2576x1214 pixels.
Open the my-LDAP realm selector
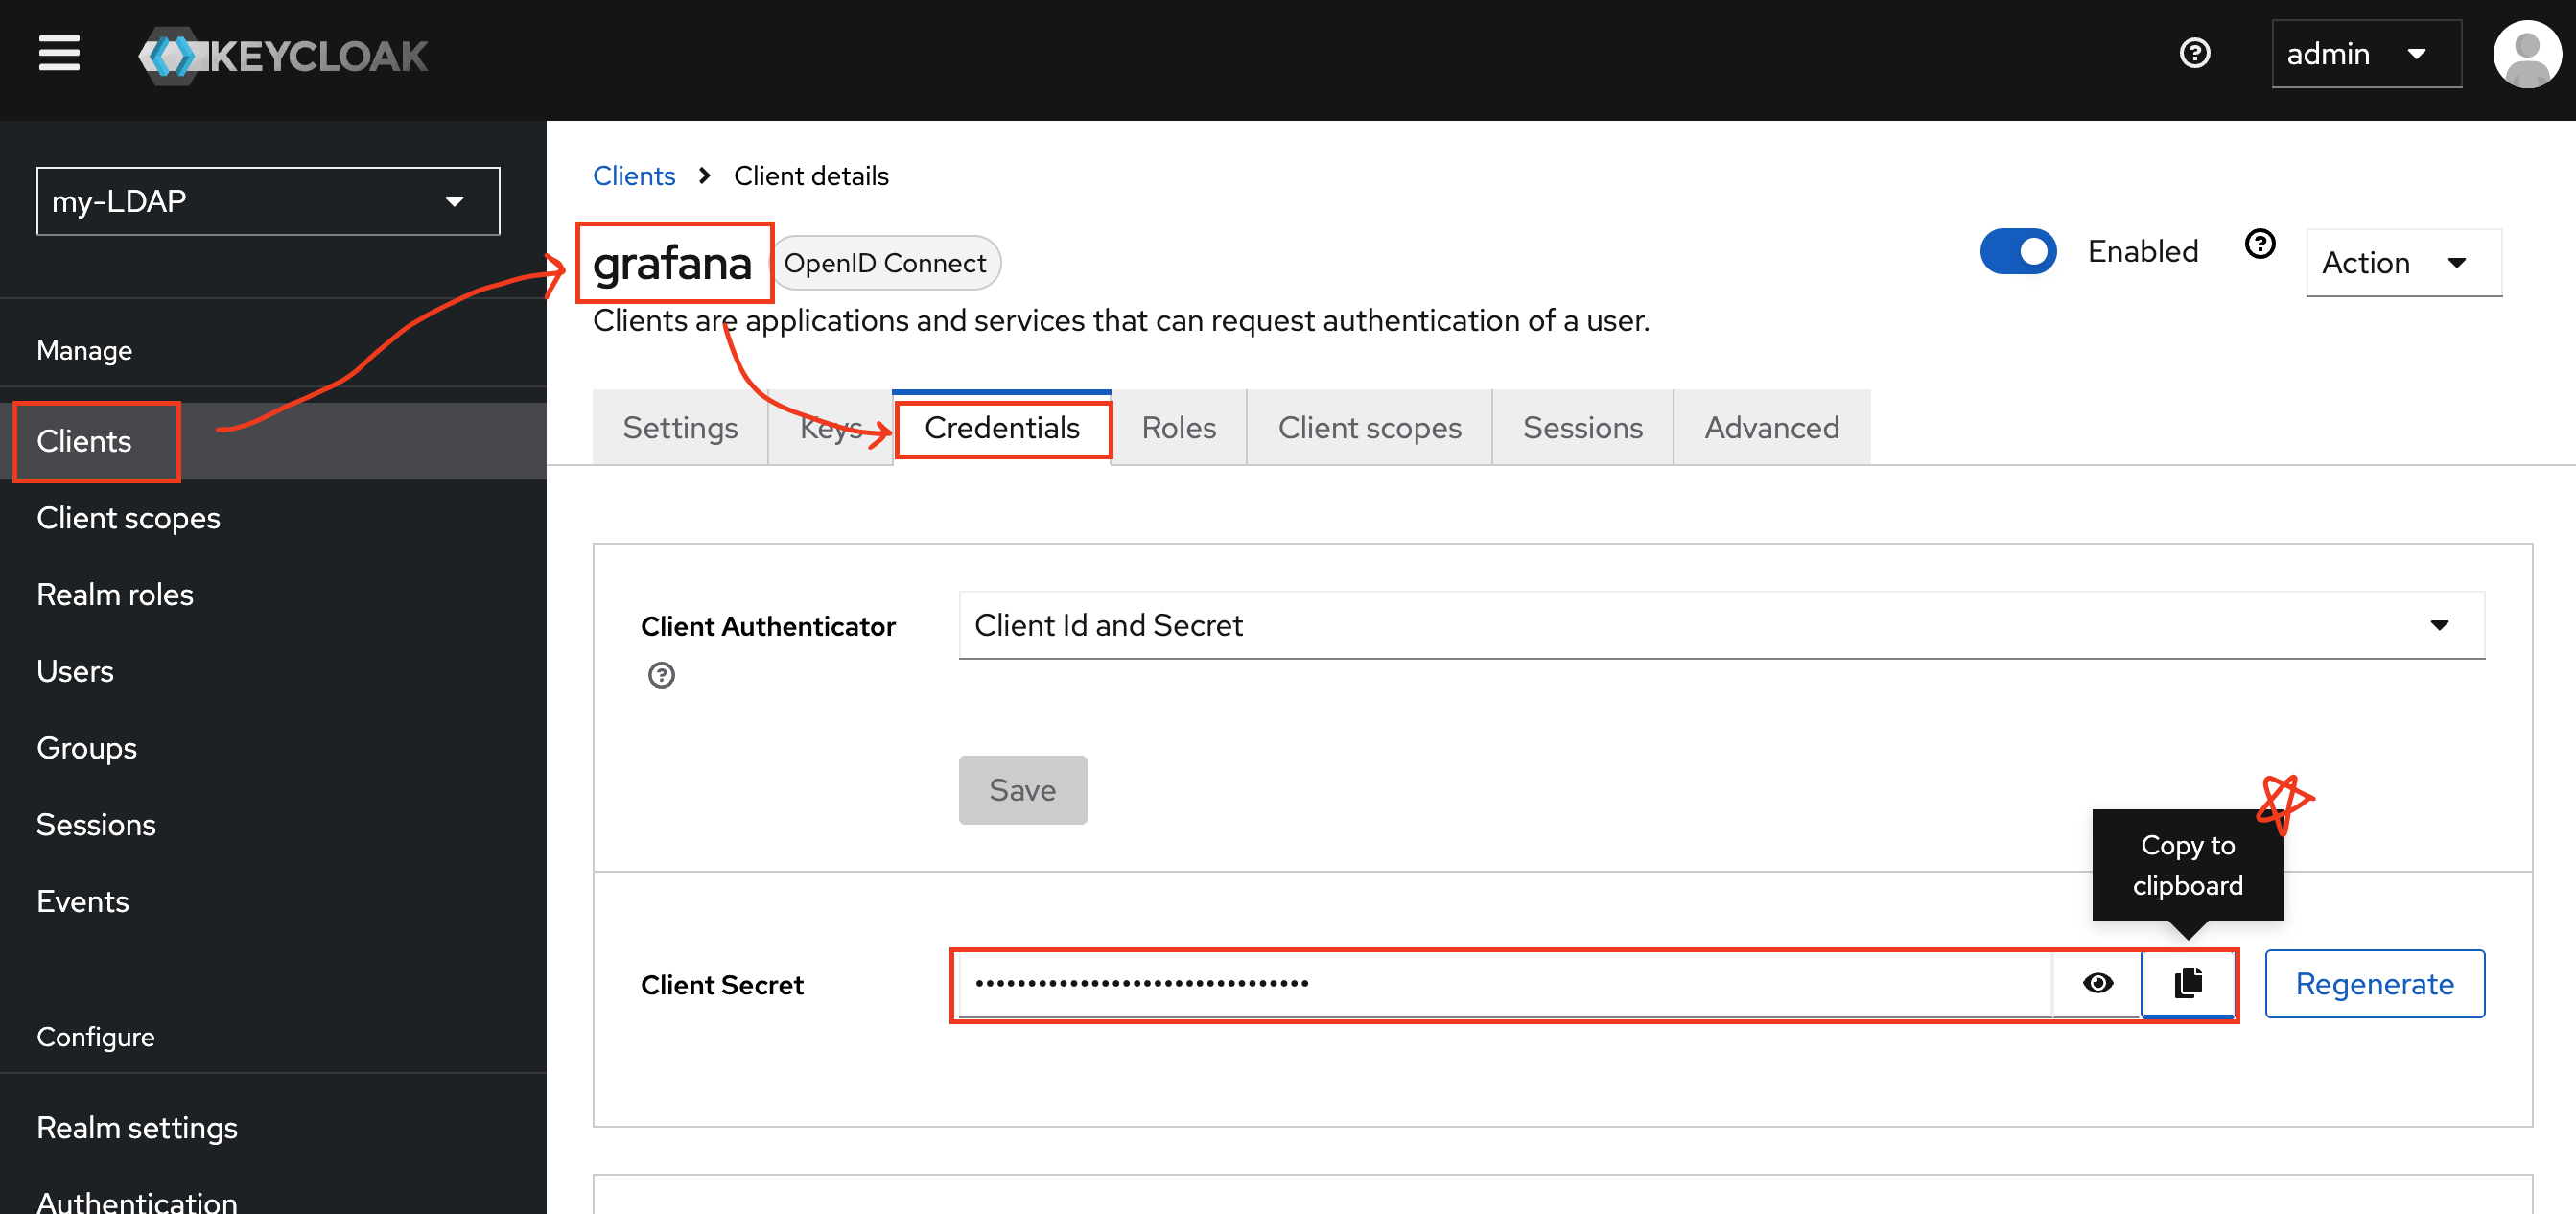268,201
